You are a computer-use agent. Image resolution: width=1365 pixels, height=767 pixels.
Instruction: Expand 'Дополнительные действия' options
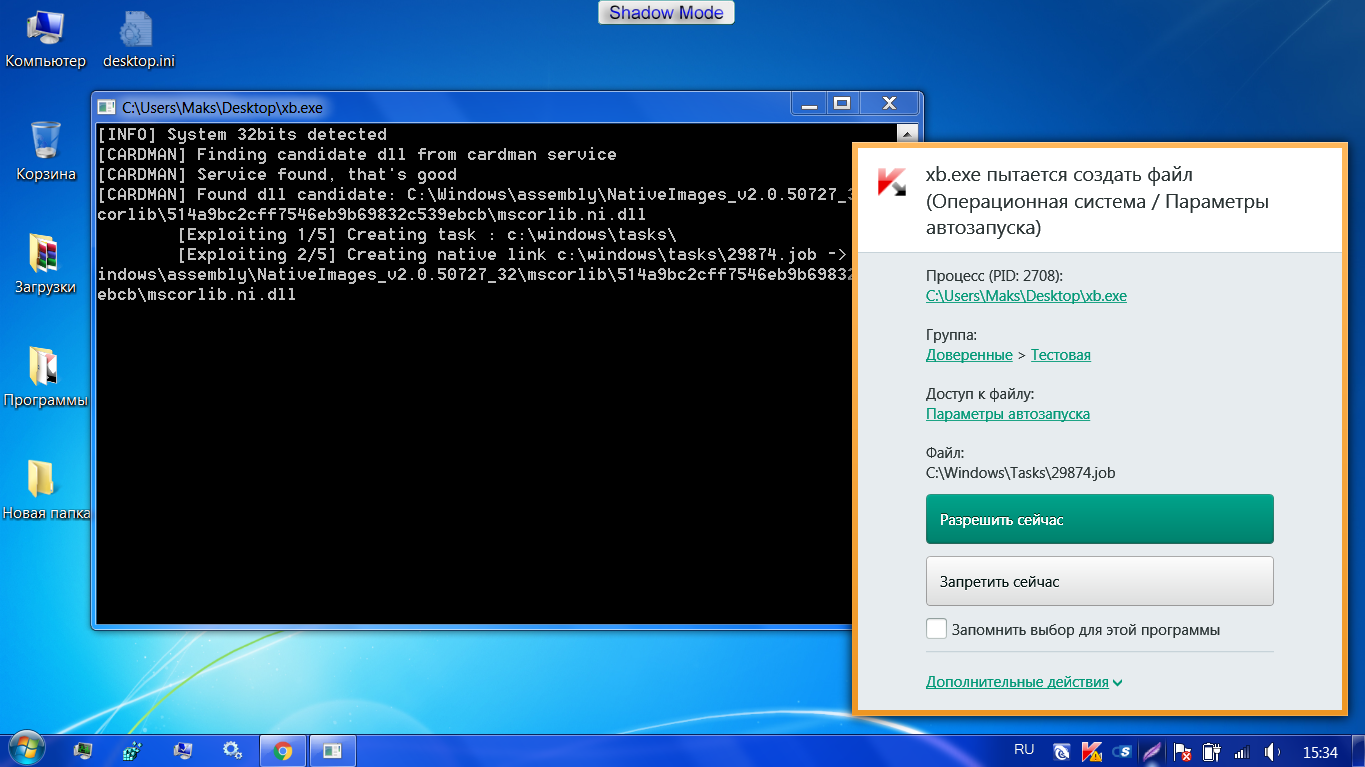click(1023, 682)
